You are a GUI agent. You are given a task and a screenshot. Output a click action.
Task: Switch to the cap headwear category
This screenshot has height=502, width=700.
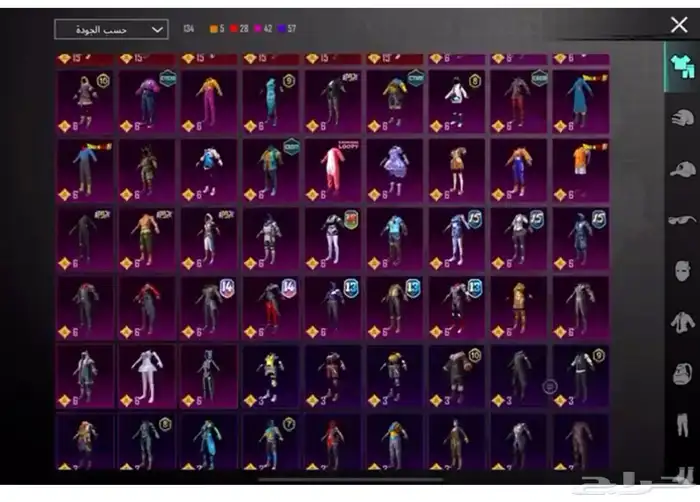[681, 168]
